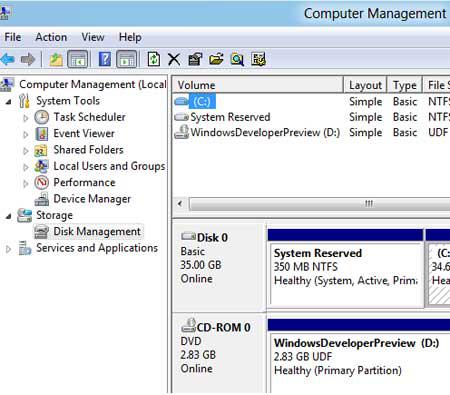The image size is (450, 395).
Task: Click the volume list left scroll arrow
Action: 180,203
